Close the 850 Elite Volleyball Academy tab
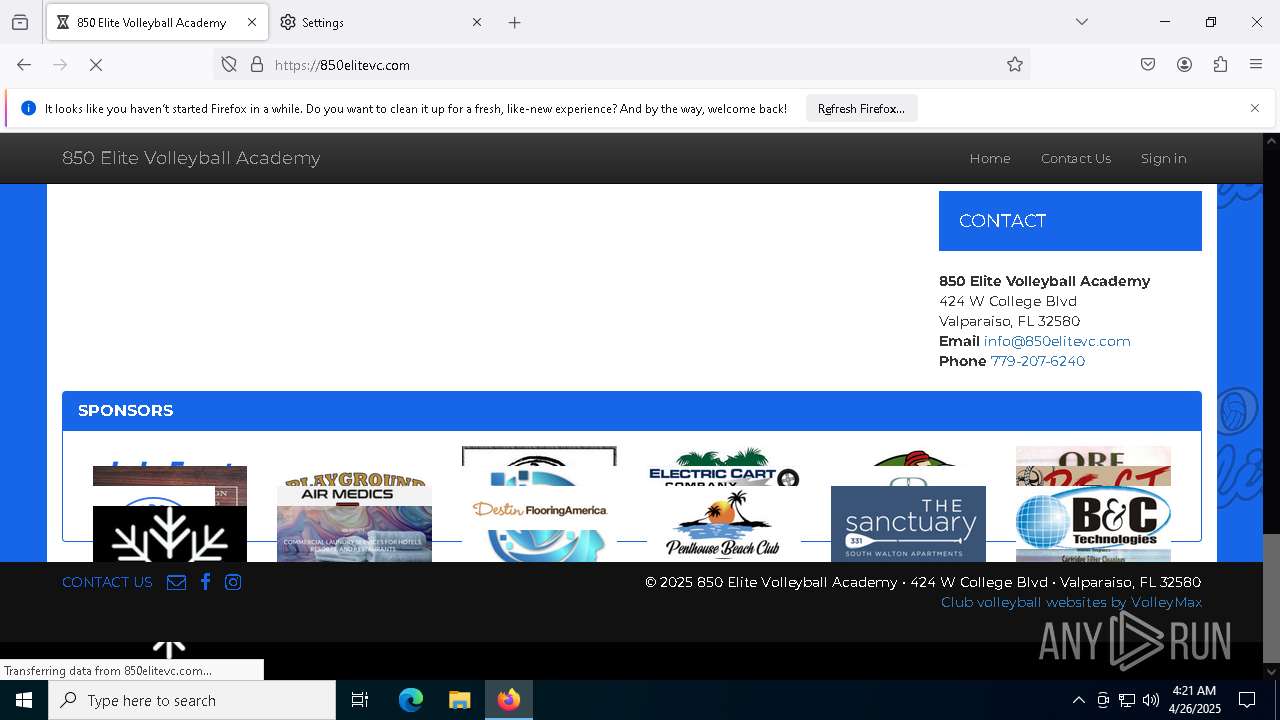 pos(252,22)
